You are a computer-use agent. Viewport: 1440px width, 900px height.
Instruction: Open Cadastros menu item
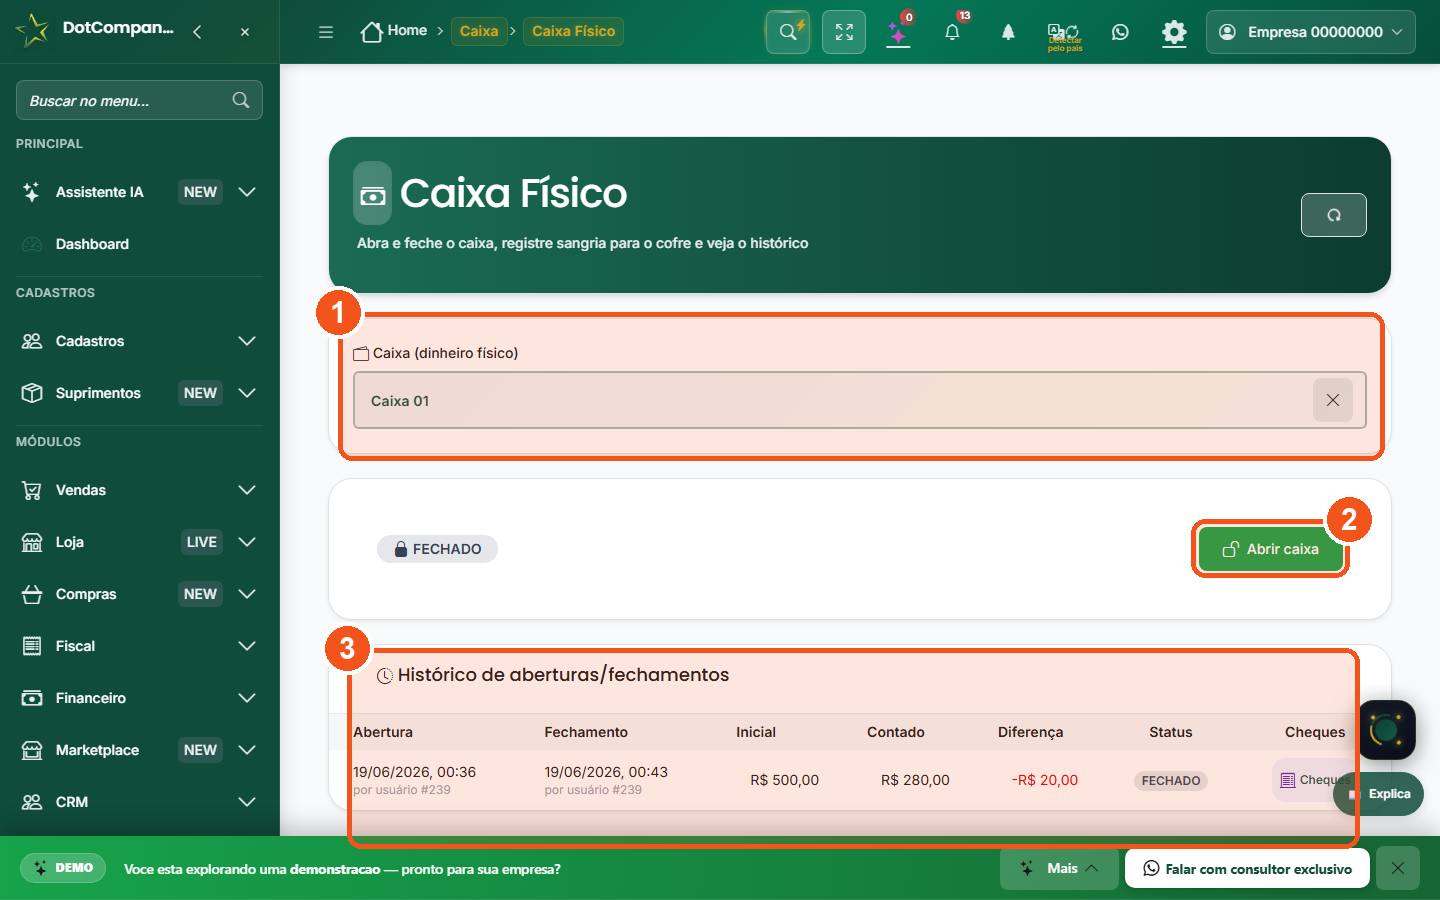click(x=90, y=341)
